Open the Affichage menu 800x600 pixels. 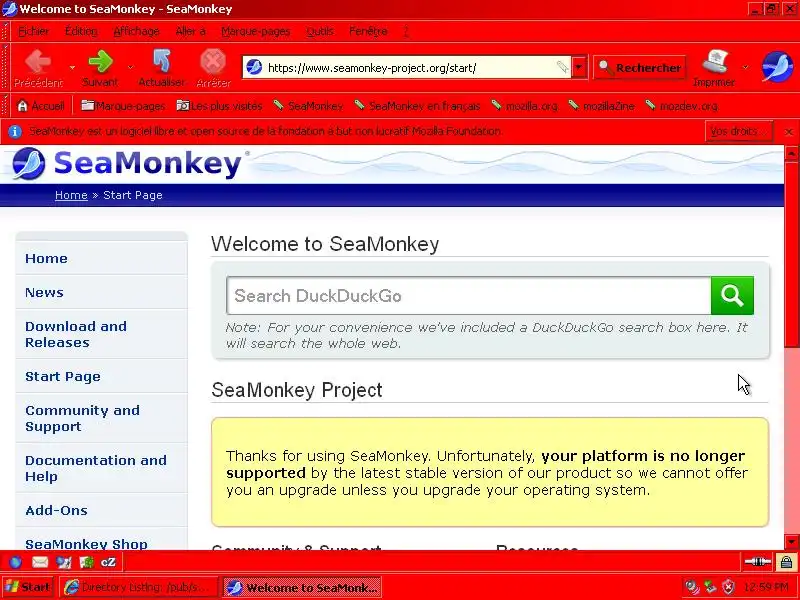click(136, 31)
